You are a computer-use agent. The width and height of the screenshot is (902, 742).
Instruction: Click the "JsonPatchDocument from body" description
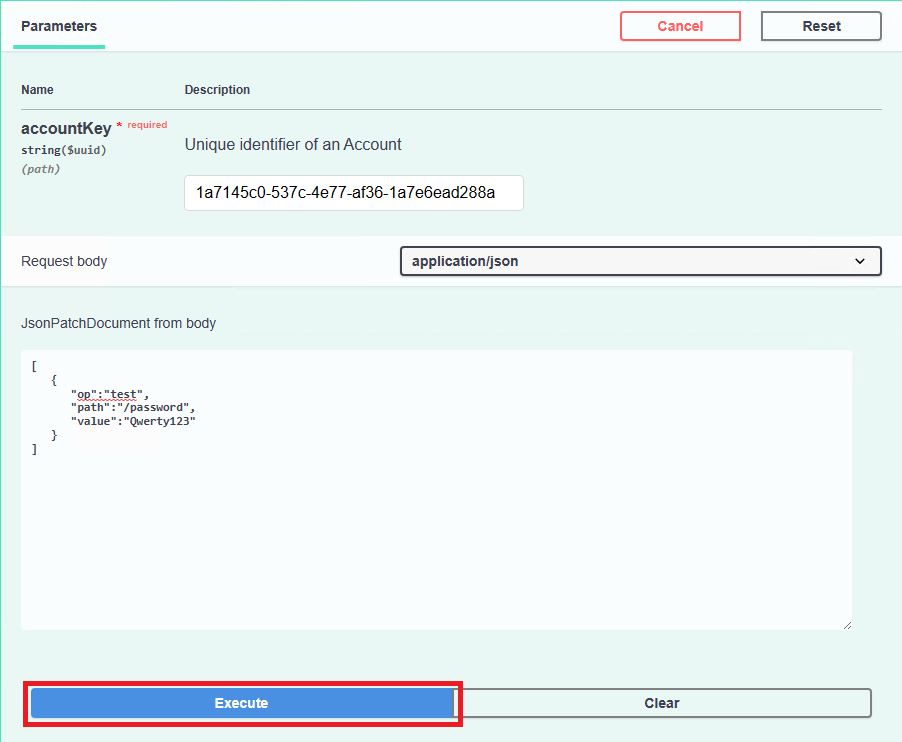tap(118, 323)
